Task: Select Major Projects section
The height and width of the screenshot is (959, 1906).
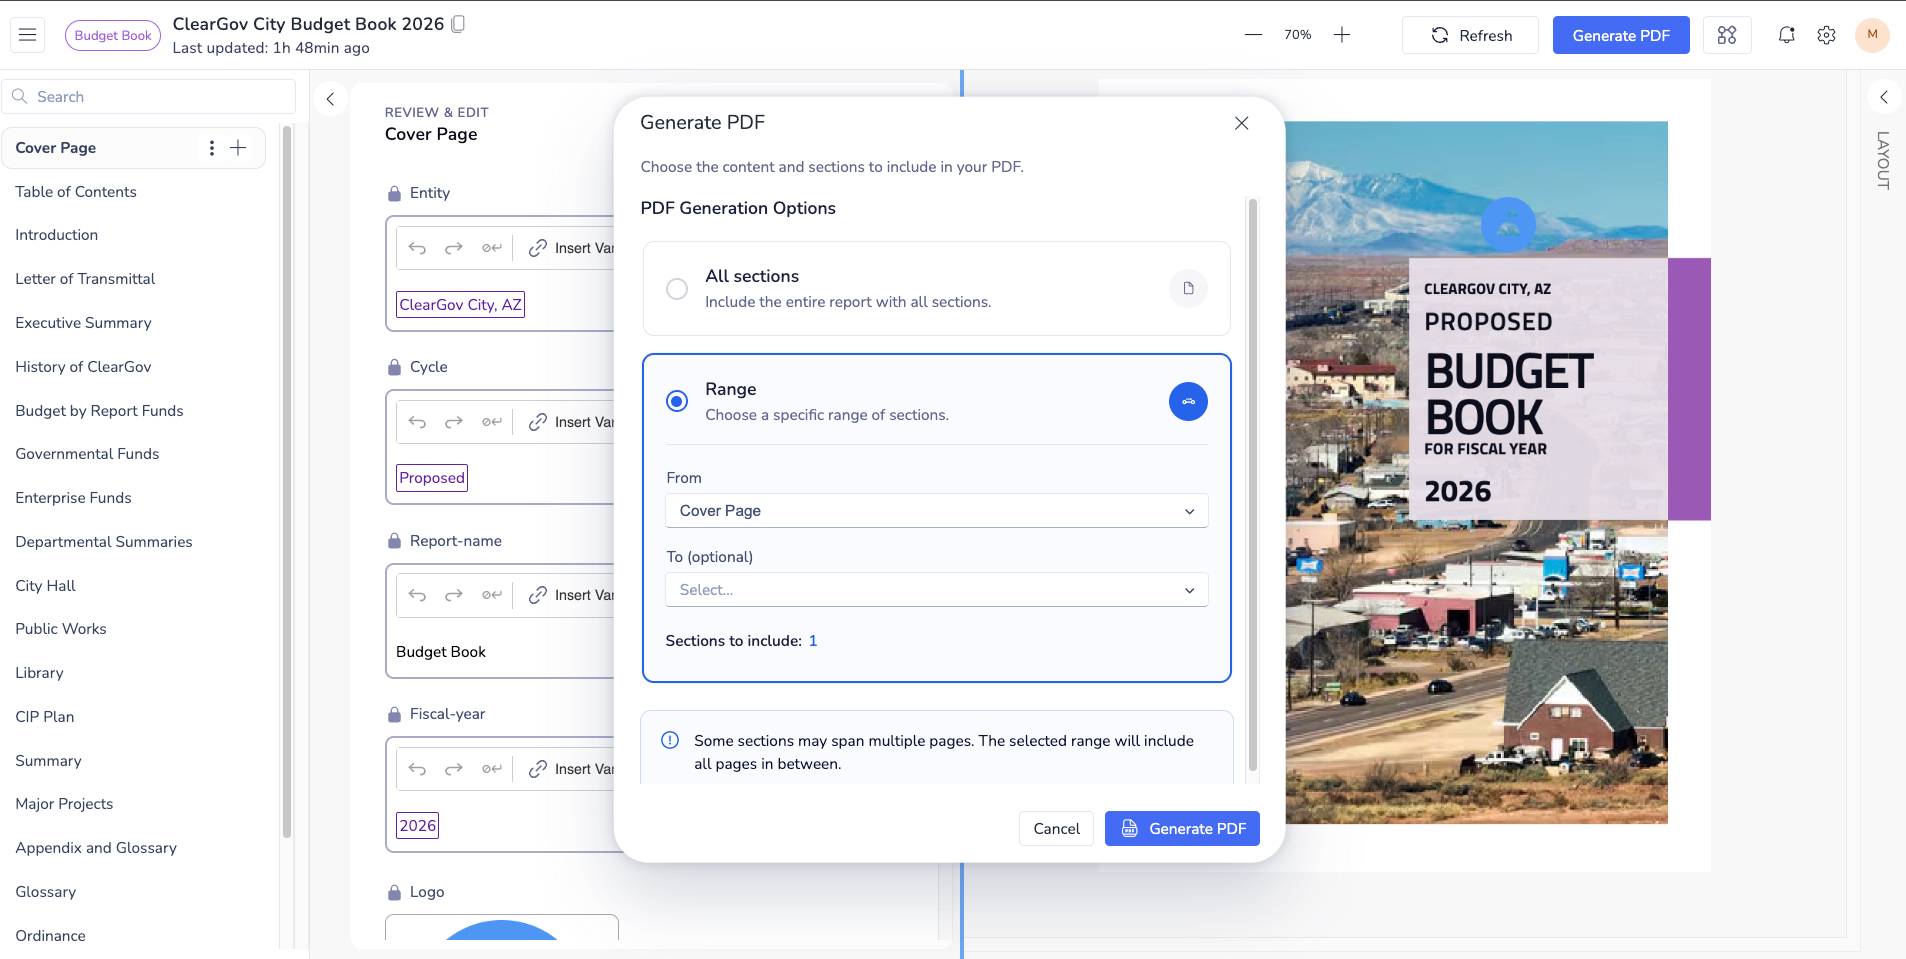Action: [x=64, y=804]
